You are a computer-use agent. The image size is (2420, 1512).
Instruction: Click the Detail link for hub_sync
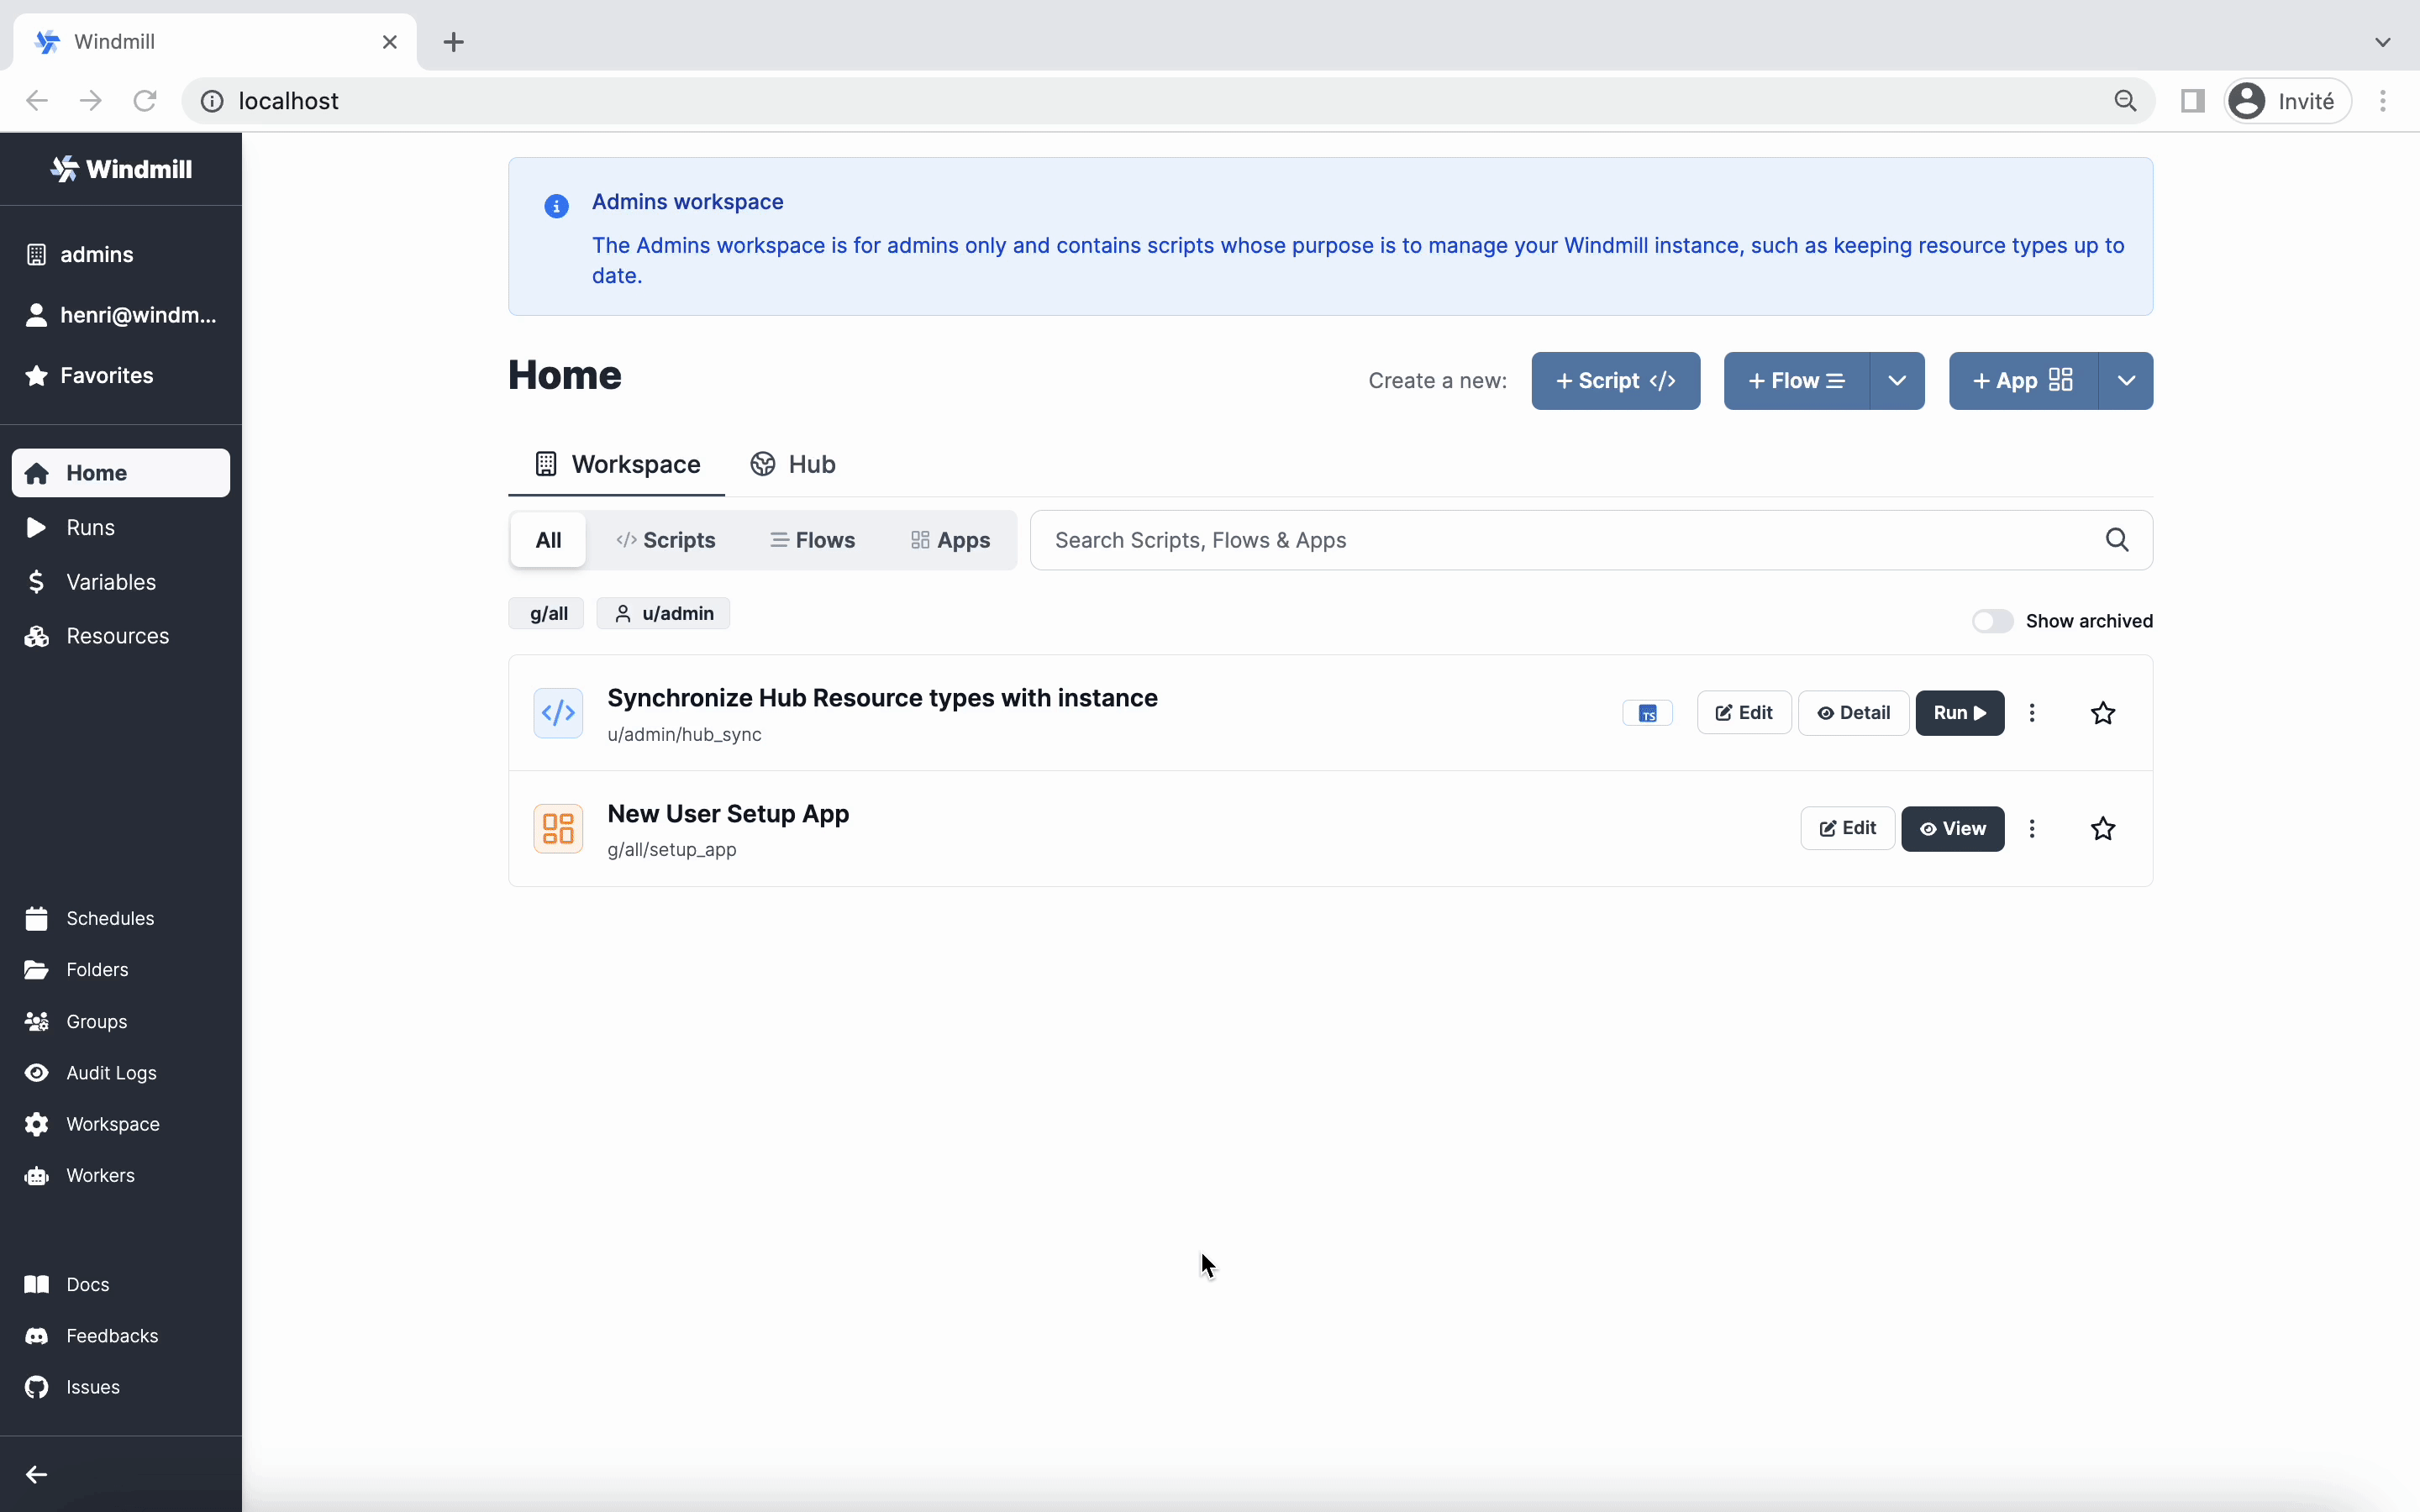pos(1852,711)
